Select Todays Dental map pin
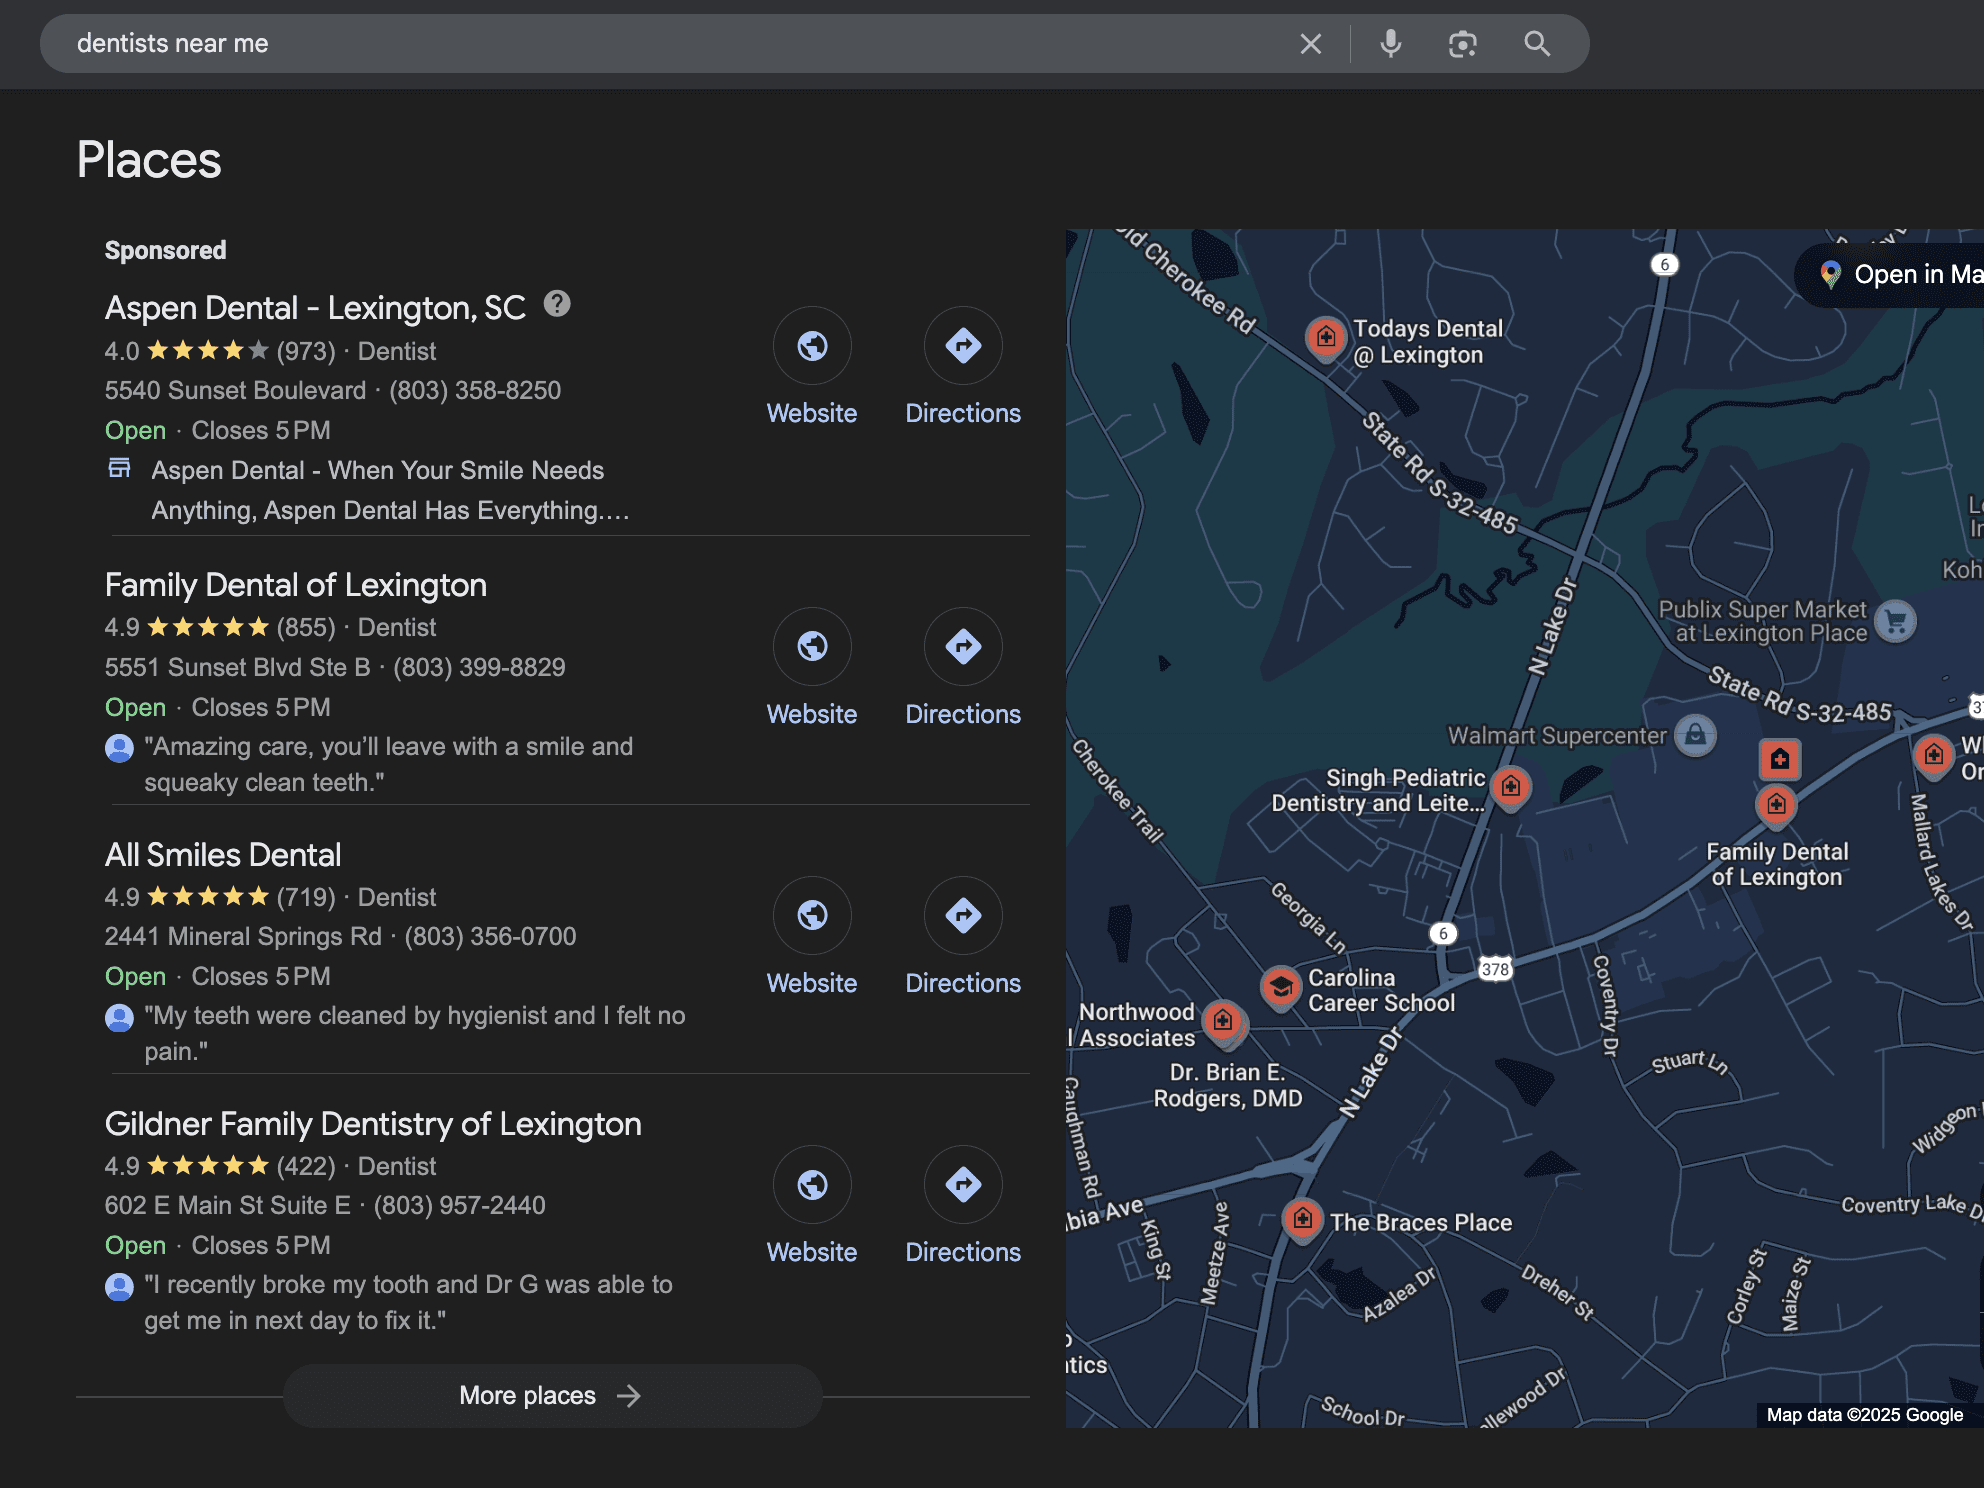The height and width of the screenshot is (1488, 1984). (1326, 338)
